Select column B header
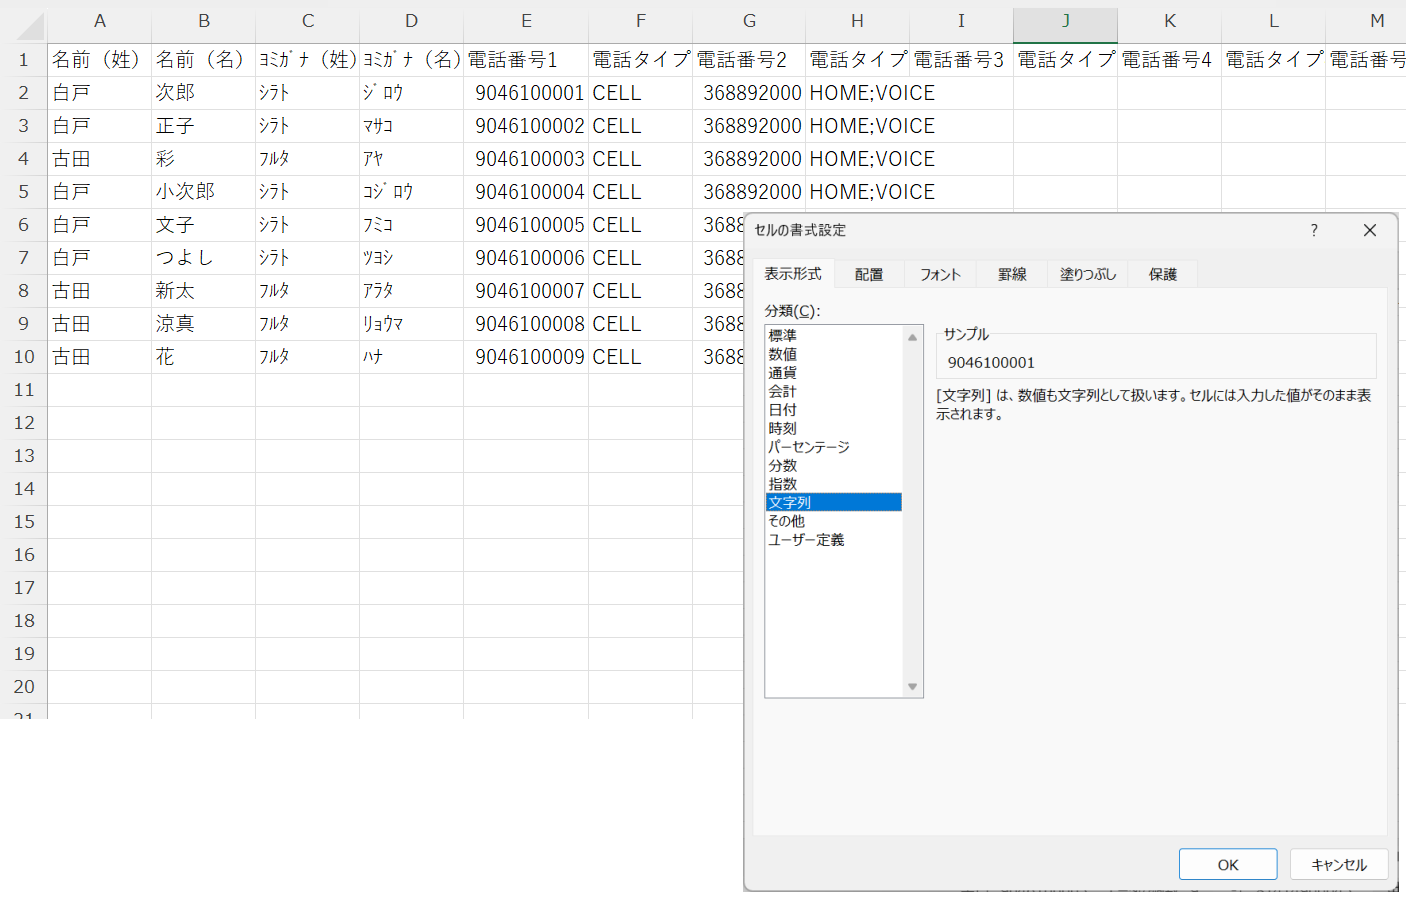 (x=204, y=21)
